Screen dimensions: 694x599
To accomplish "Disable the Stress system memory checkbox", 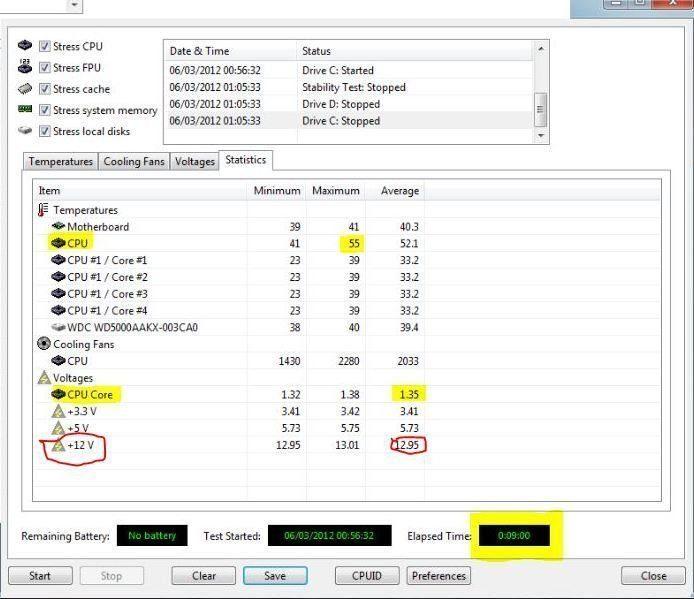I will click(44, 110).
